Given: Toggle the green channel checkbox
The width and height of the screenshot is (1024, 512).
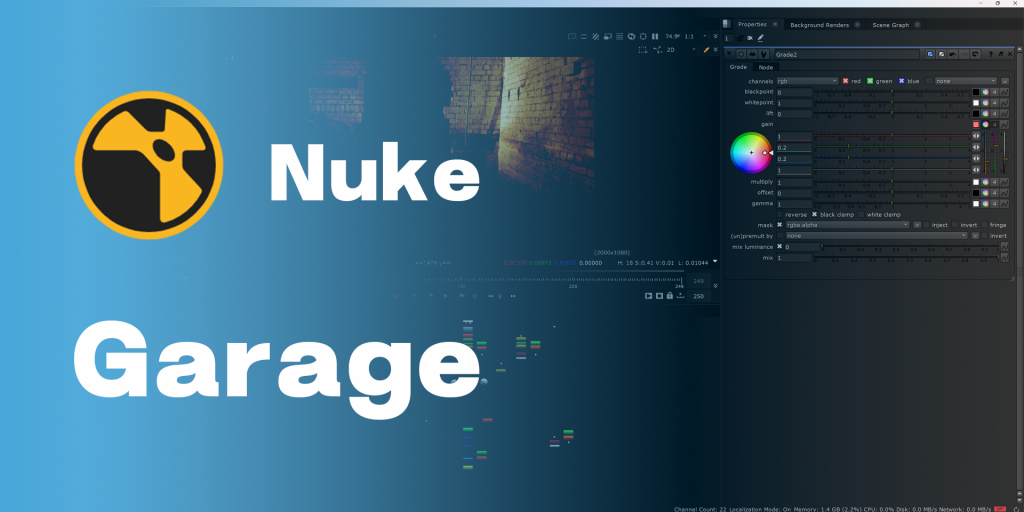Looking at the screenshot, I should (870, 81).
